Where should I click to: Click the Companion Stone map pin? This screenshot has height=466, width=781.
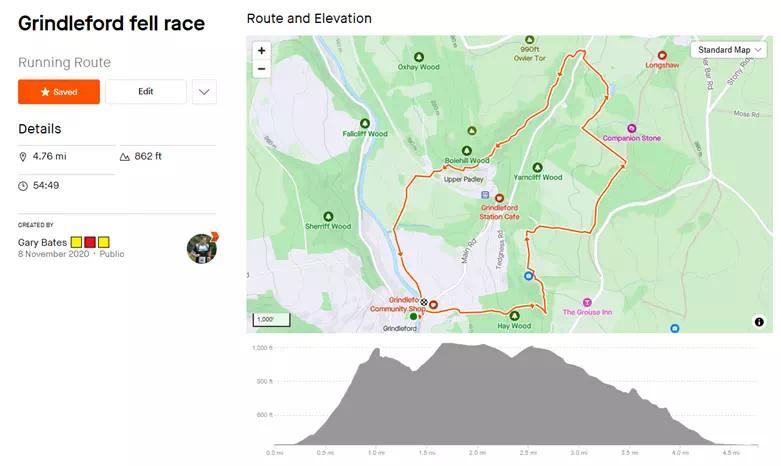click(x=632, y=128)
